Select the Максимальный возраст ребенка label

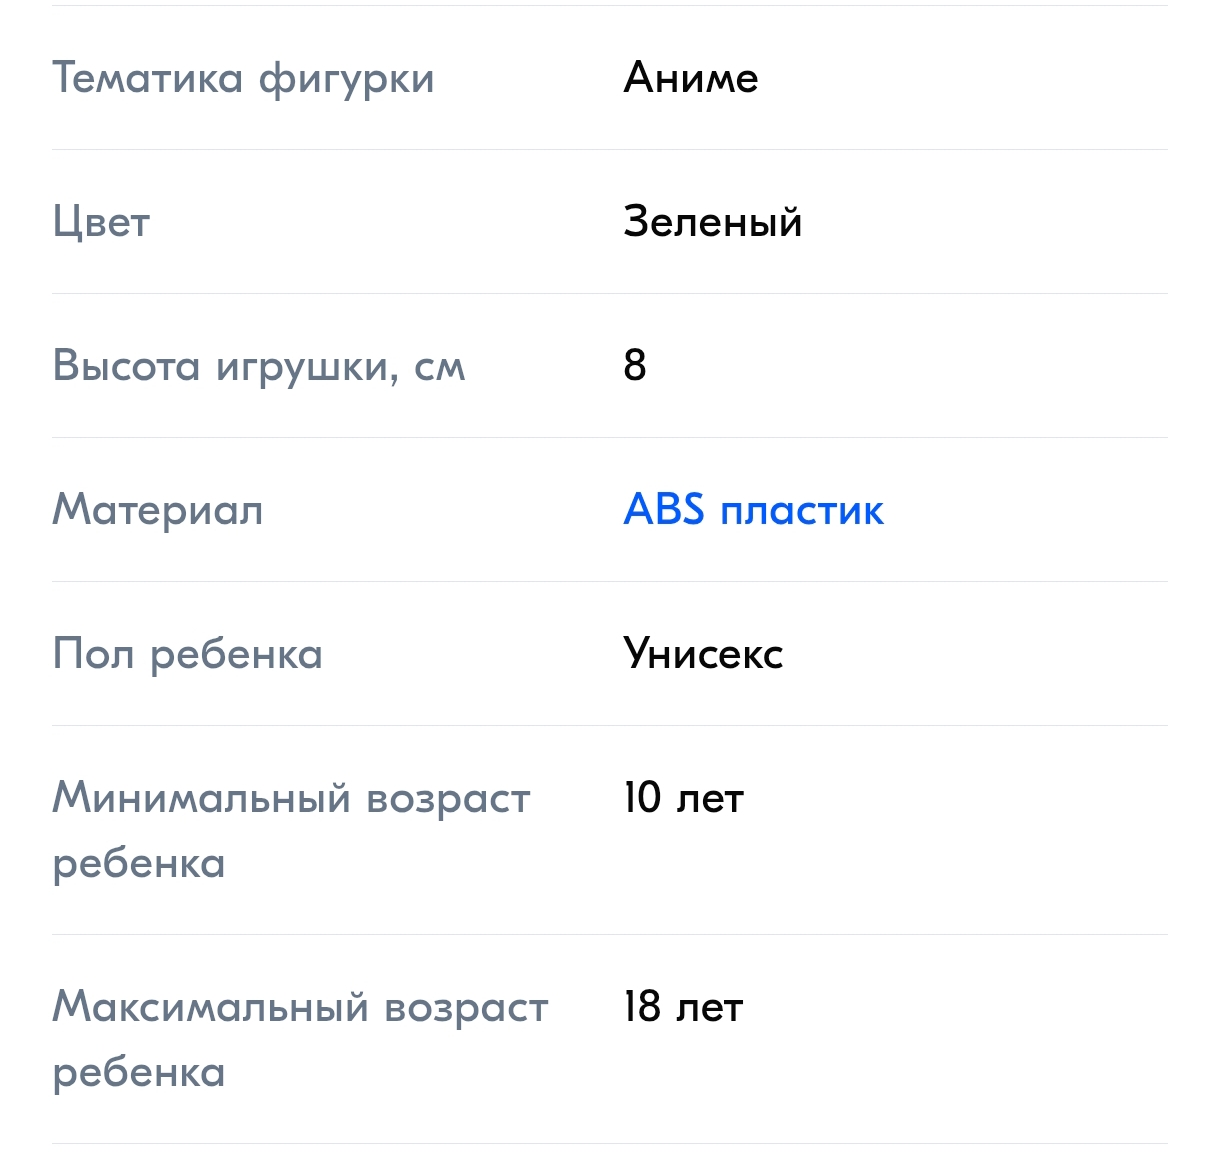pyautogui.click(x=300, y=1039)
